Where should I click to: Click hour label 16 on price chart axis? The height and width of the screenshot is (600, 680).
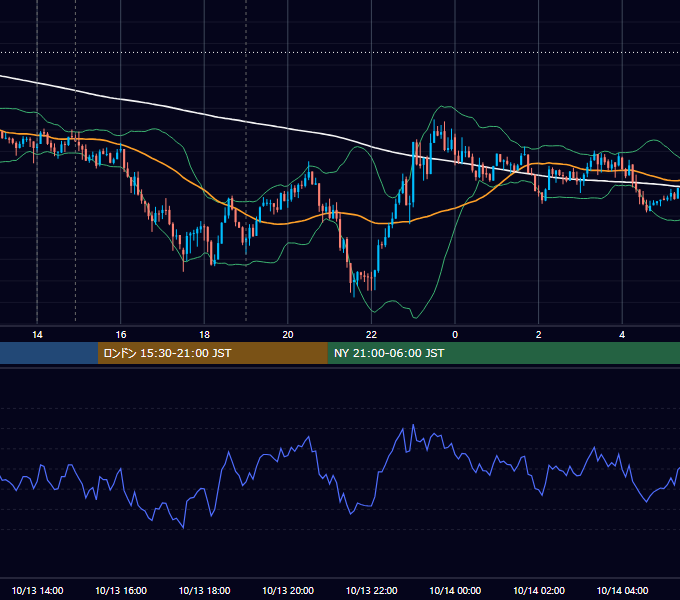tap(121, 335)
